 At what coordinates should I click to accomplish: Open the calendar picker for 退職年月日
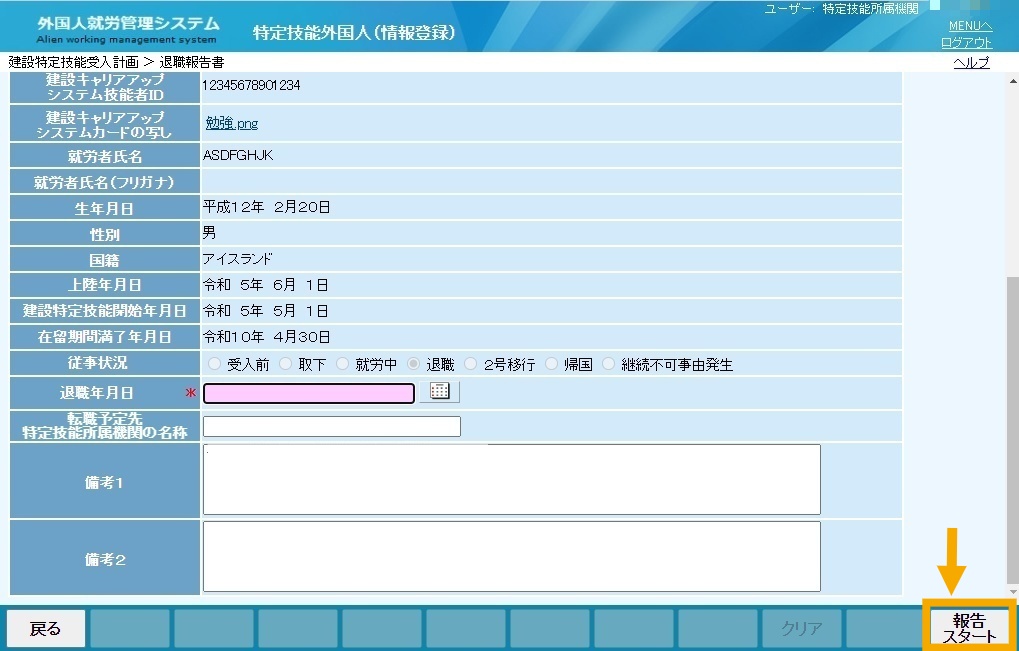(439, 391)
